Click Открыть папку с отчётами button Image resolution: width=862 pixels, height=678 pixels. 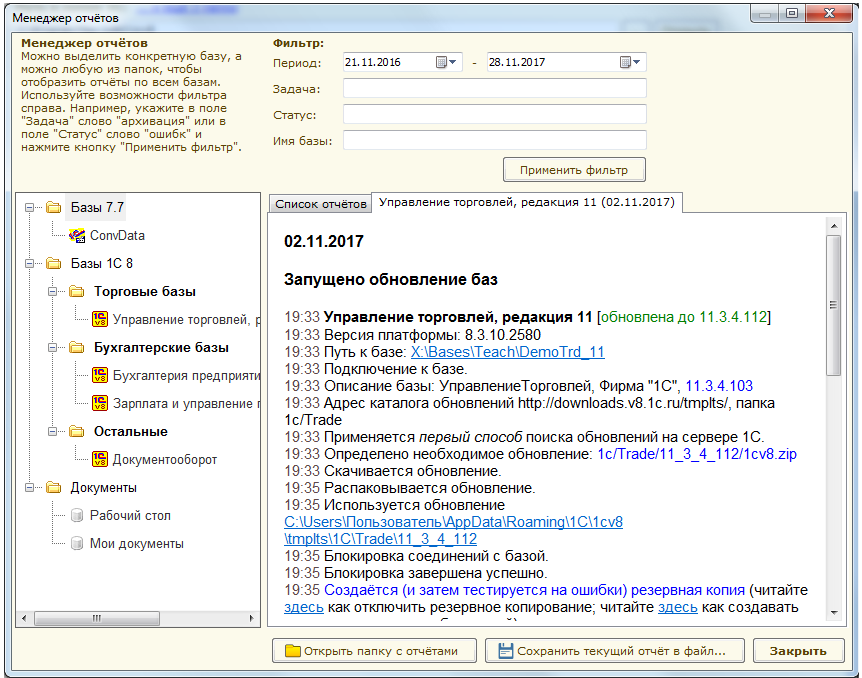(x=374, y=651)
